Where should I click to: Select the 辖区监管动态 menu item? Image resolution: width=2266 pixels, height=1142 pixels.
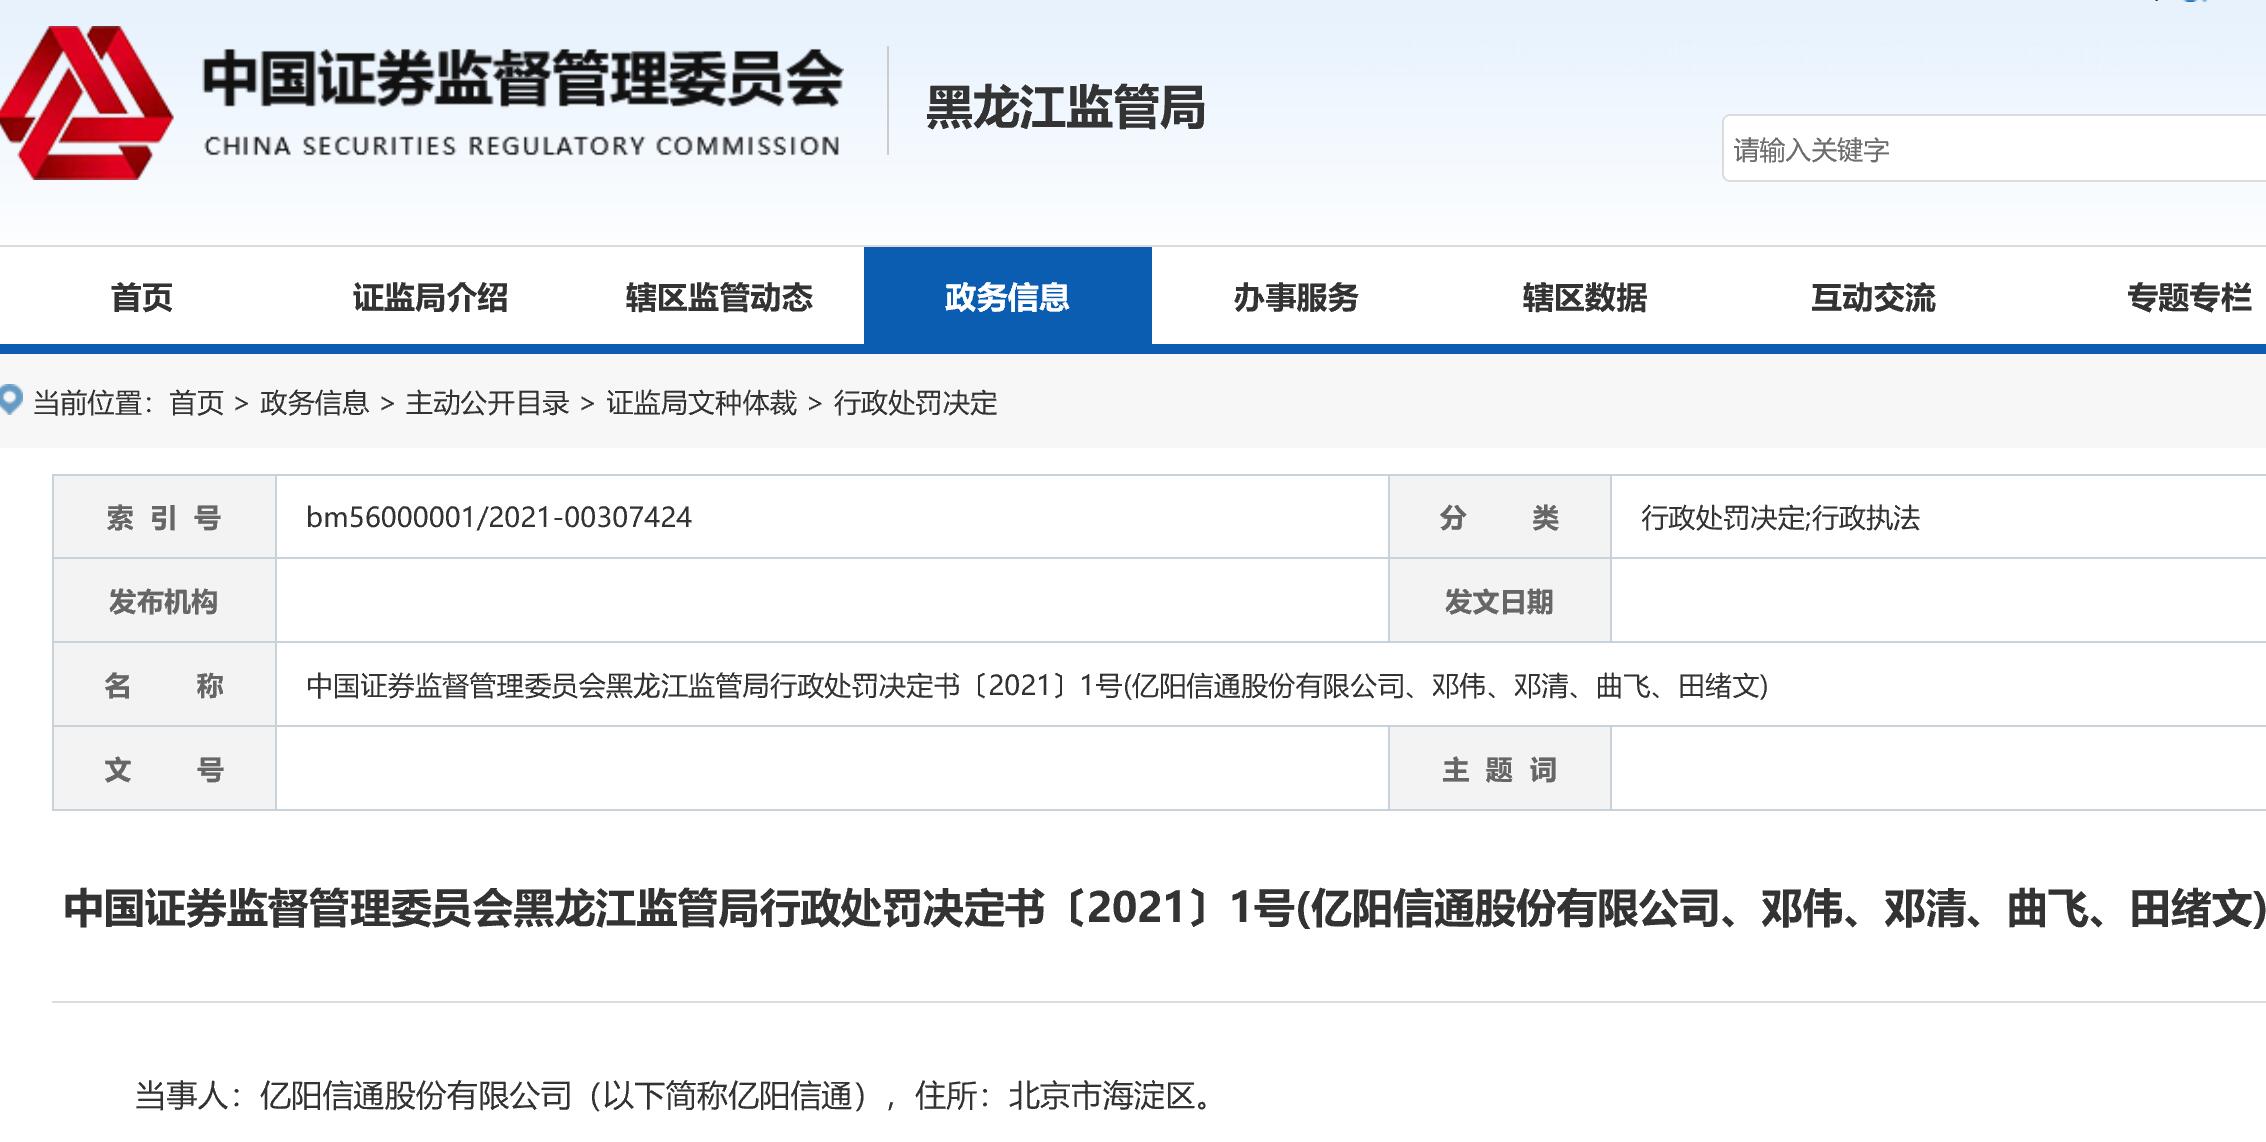click(x=719, y=297)
